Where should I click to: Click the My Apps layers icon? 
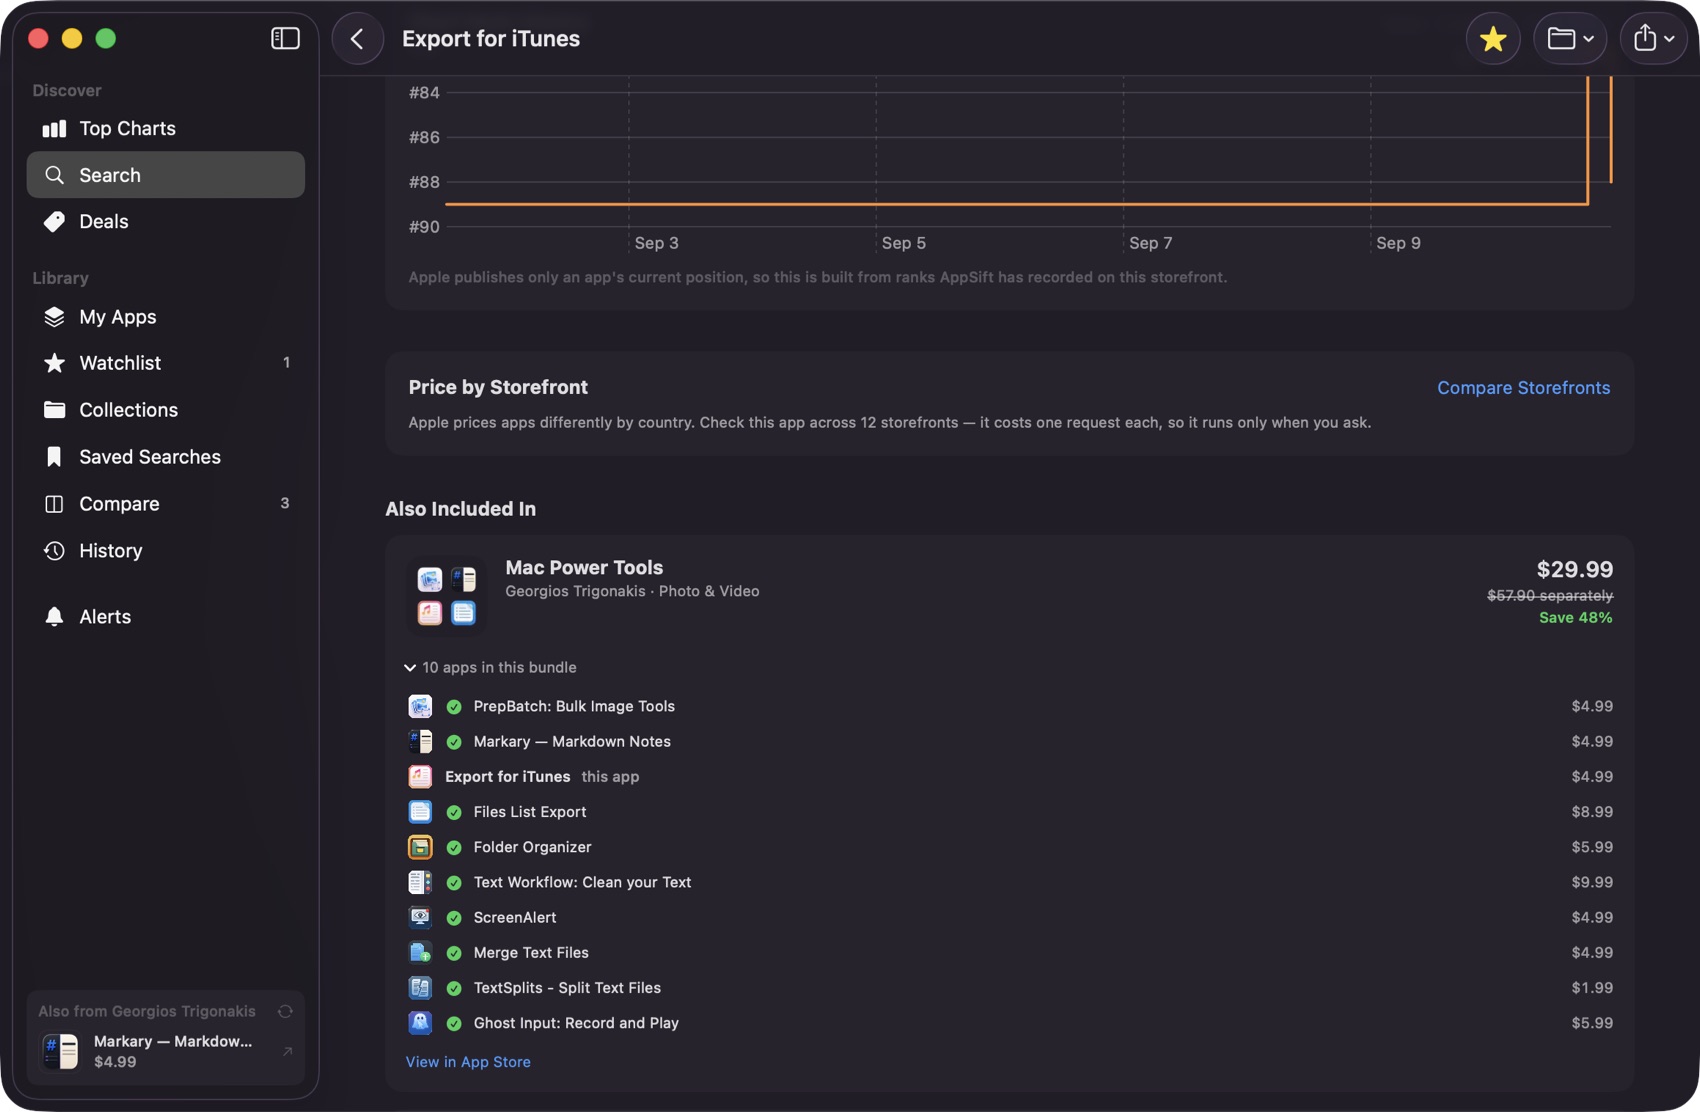pos(54,316)
